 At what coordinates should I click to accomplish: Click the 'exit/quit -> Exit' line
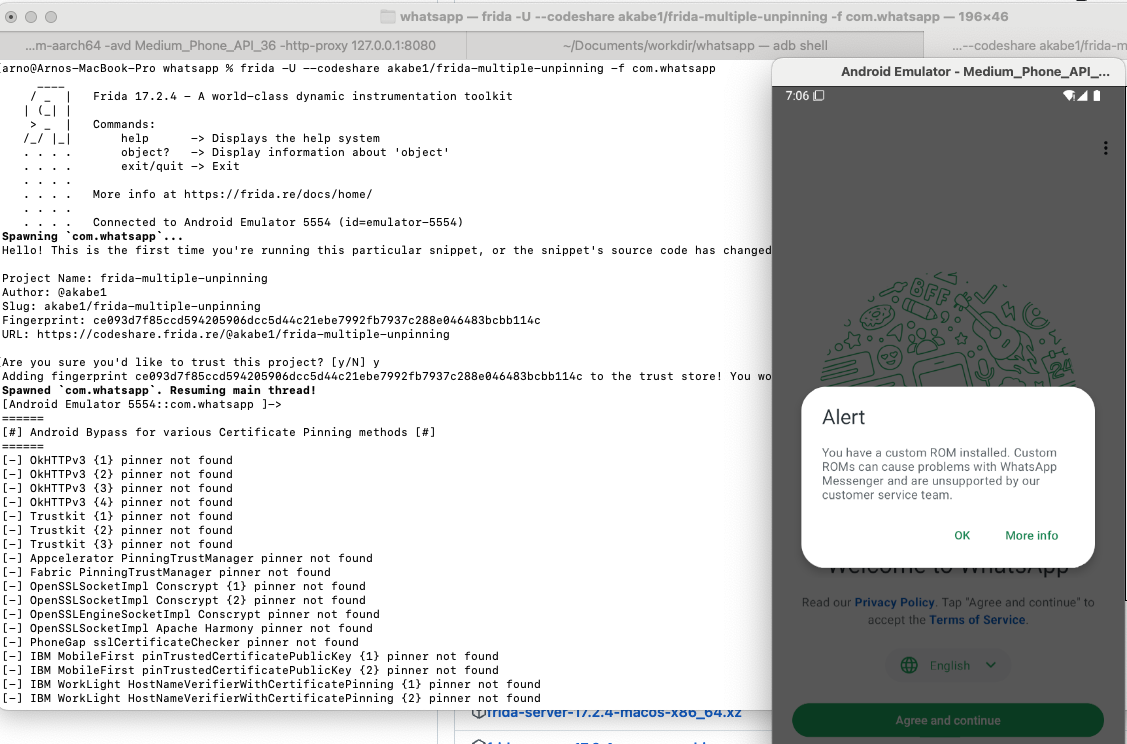point(180,166)
